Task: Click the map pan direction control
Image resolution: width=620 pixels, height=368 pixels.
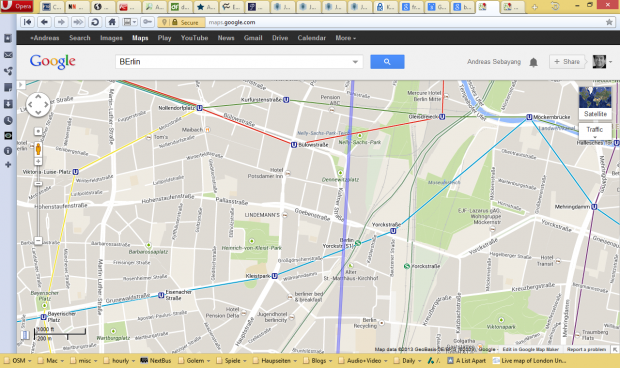Action: (x=38, y=105)
